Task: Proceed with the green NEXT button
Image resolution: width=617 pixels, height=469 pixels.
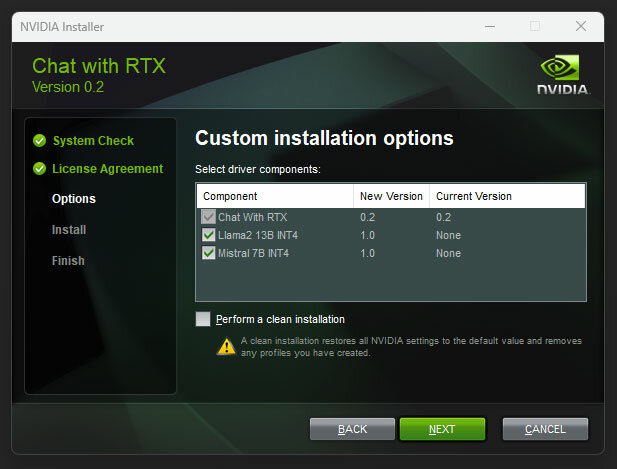Action: 442,429
